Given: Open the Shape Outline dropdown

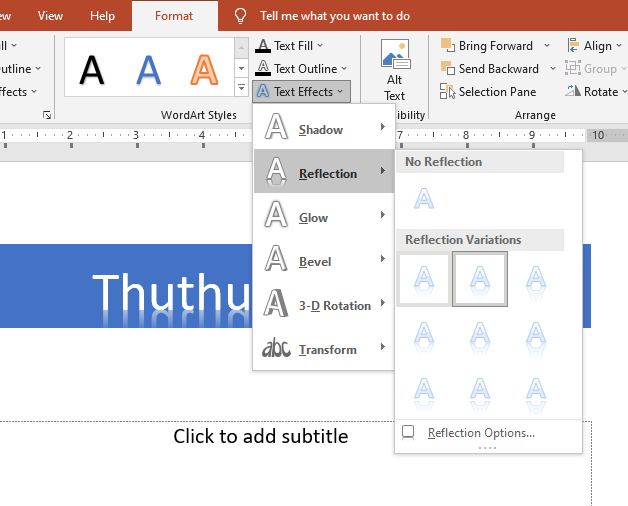Looking at the screenshot, I should point(20,69).
